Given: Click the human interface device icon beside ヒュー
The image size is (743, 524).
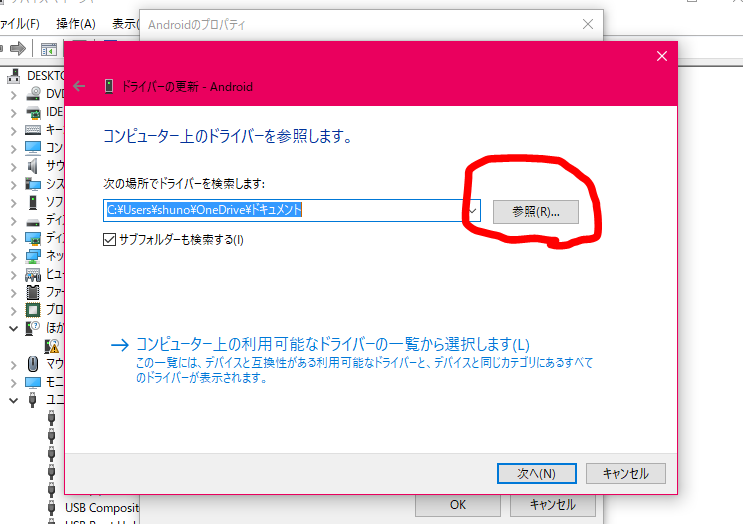Looking at the screenshot, I should (x=33, y=274).
